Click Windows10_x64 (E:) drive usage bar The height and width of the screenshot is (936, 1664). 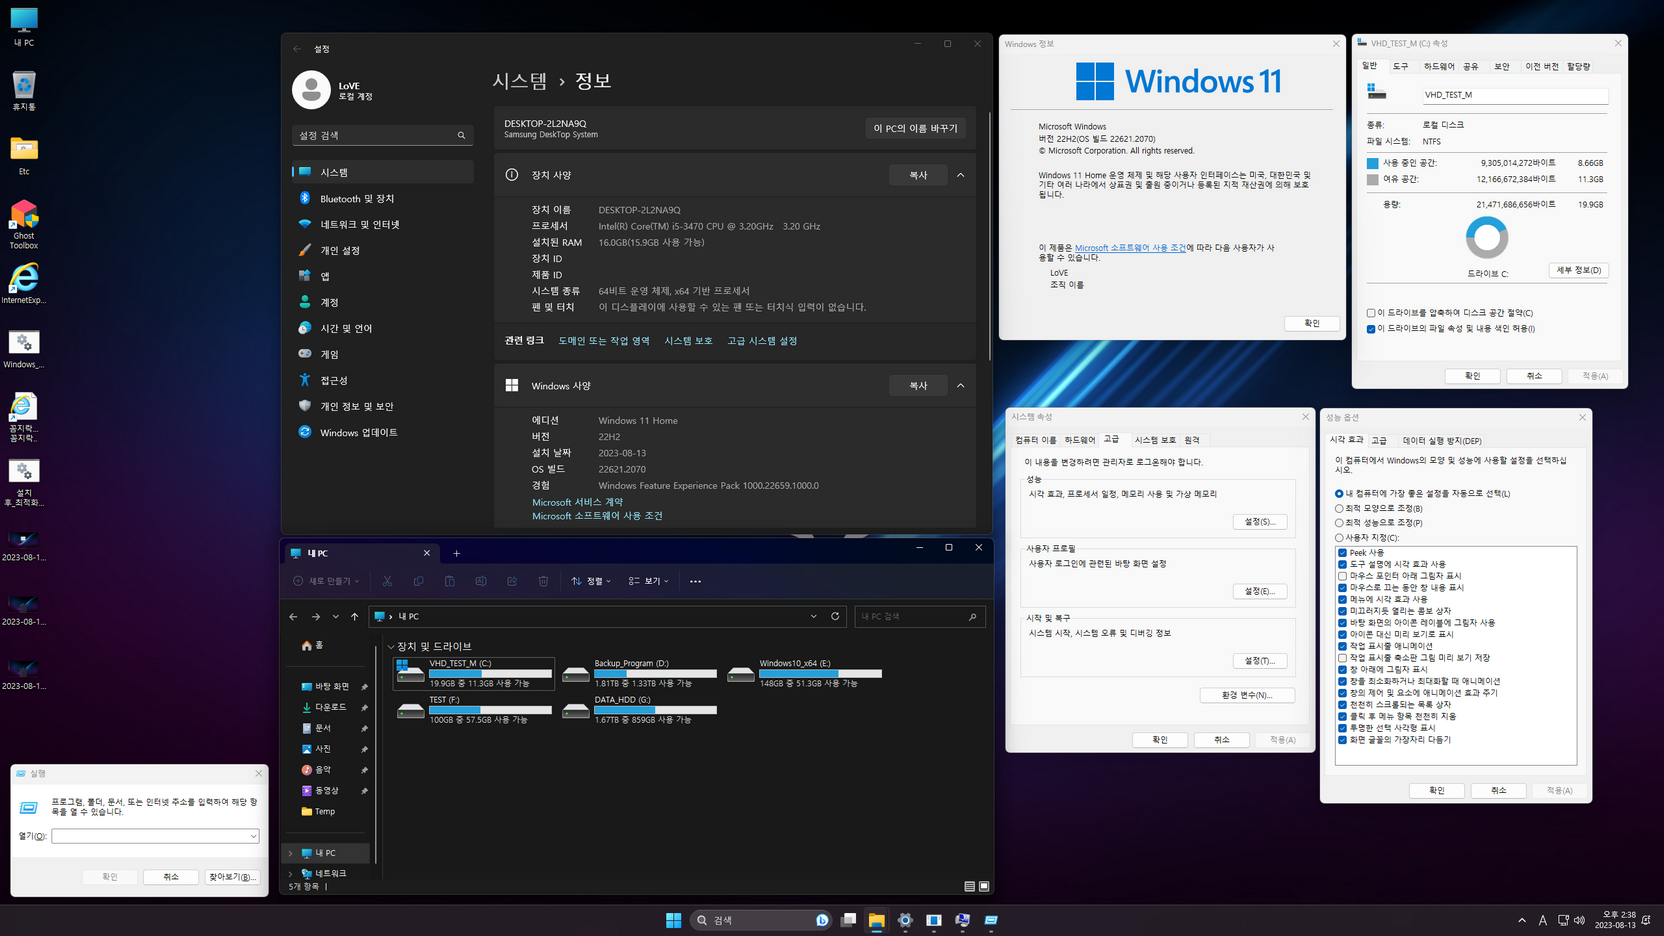pyautogui.click(x=820, y=674)
